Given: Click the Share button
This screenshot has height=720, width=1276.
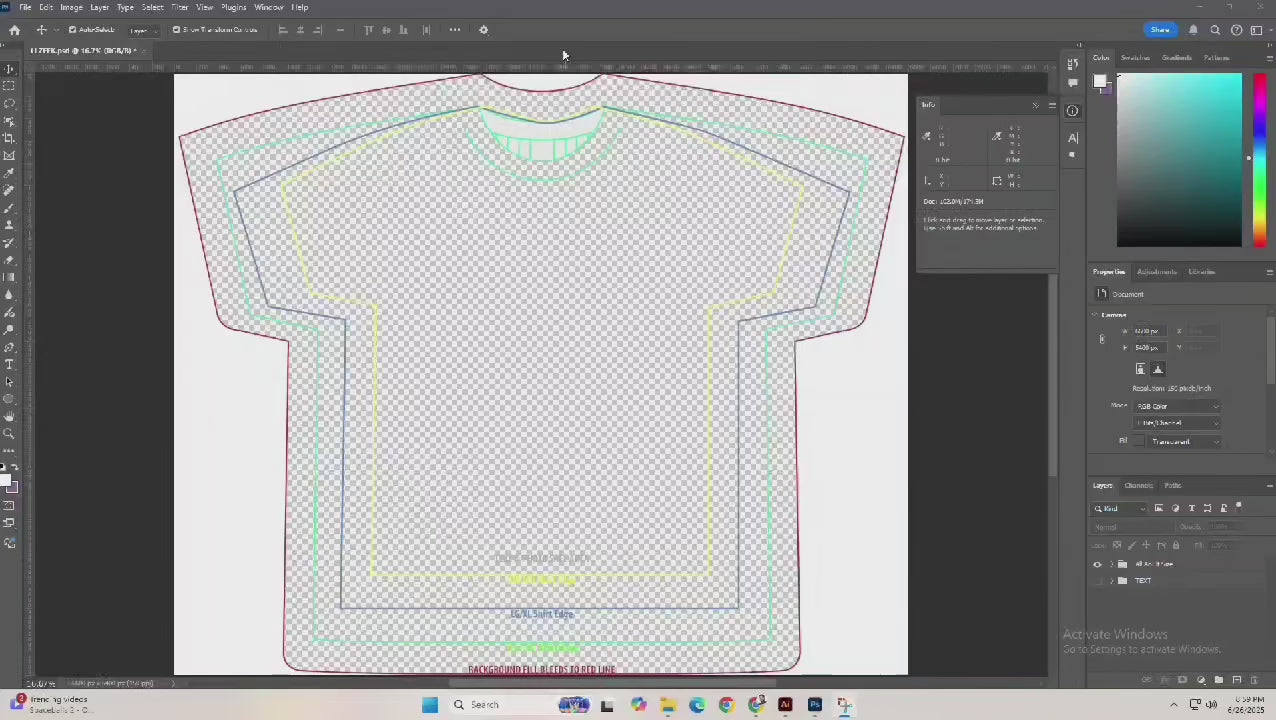Looking at the screenshot, I should click(x=1159, y=30).
